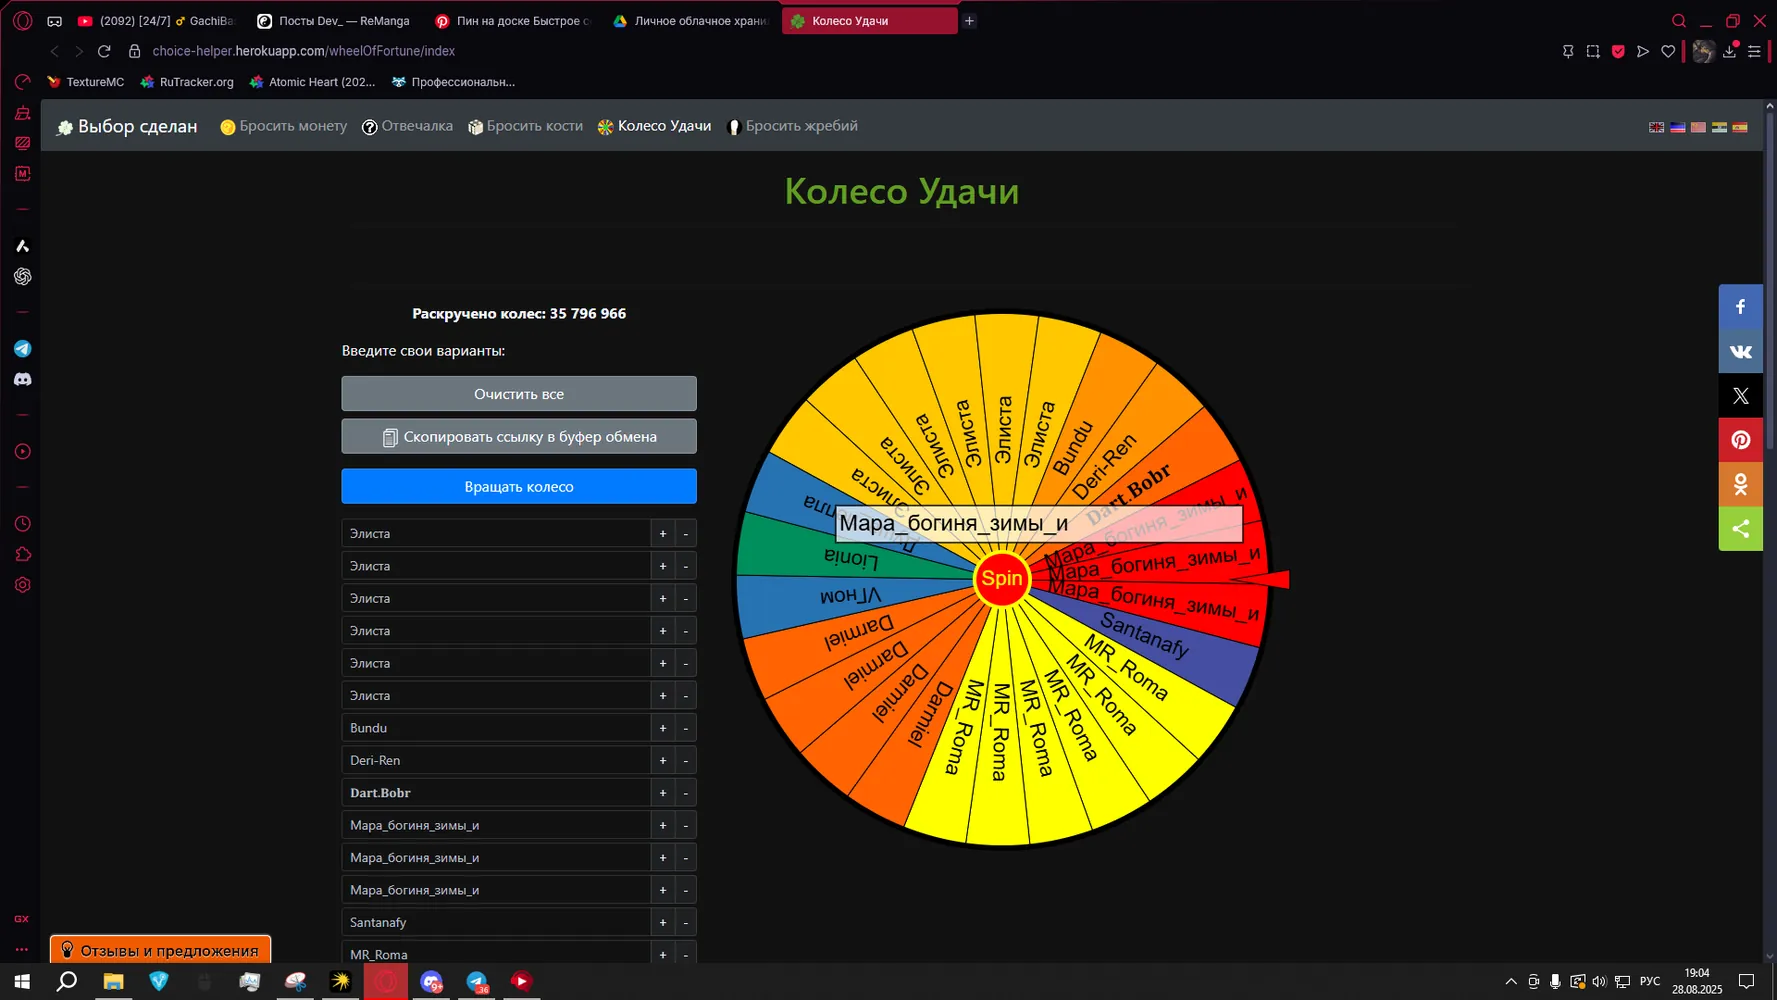Reload the page with refresh icon
1777x1000 pixels.
point(104,51)
